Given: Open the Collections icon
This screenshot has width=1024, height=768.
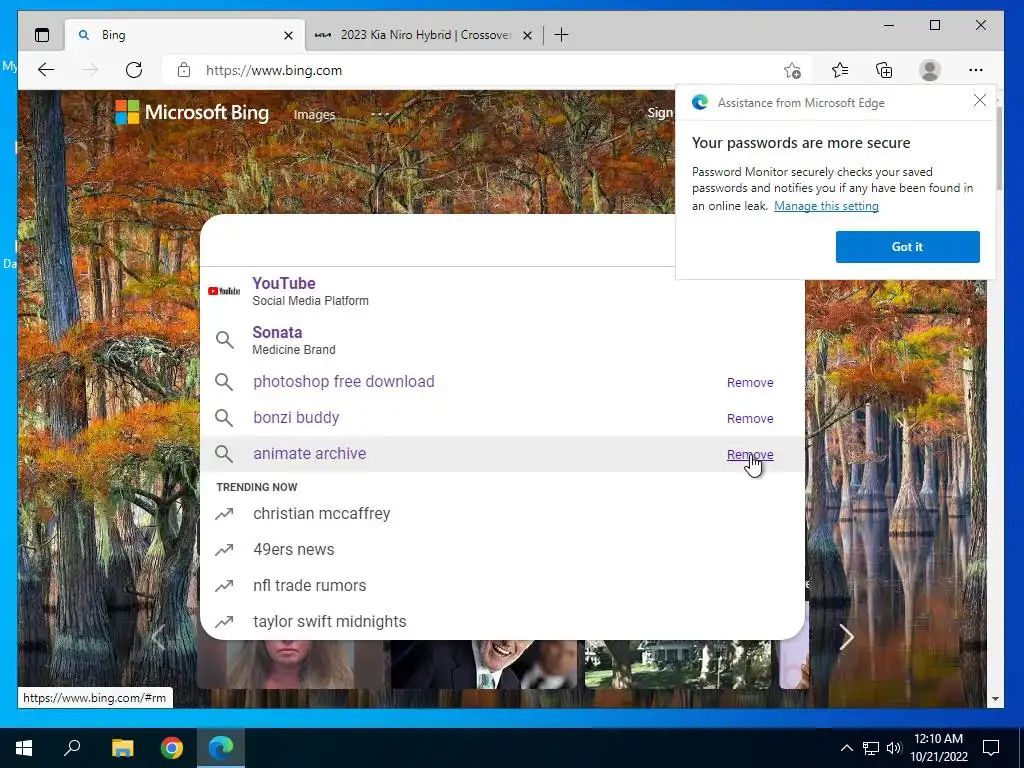Looking at the screenshot, I should [884, 70].
